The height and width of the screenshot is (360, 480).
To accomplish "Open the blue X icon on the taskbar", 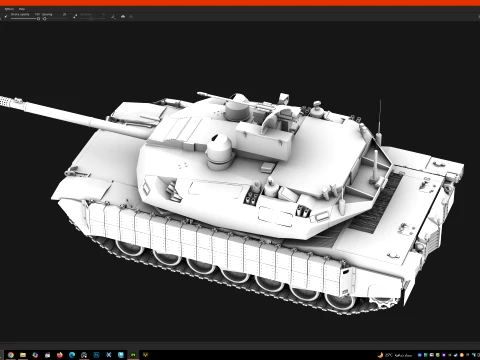I will pos(109,355).
